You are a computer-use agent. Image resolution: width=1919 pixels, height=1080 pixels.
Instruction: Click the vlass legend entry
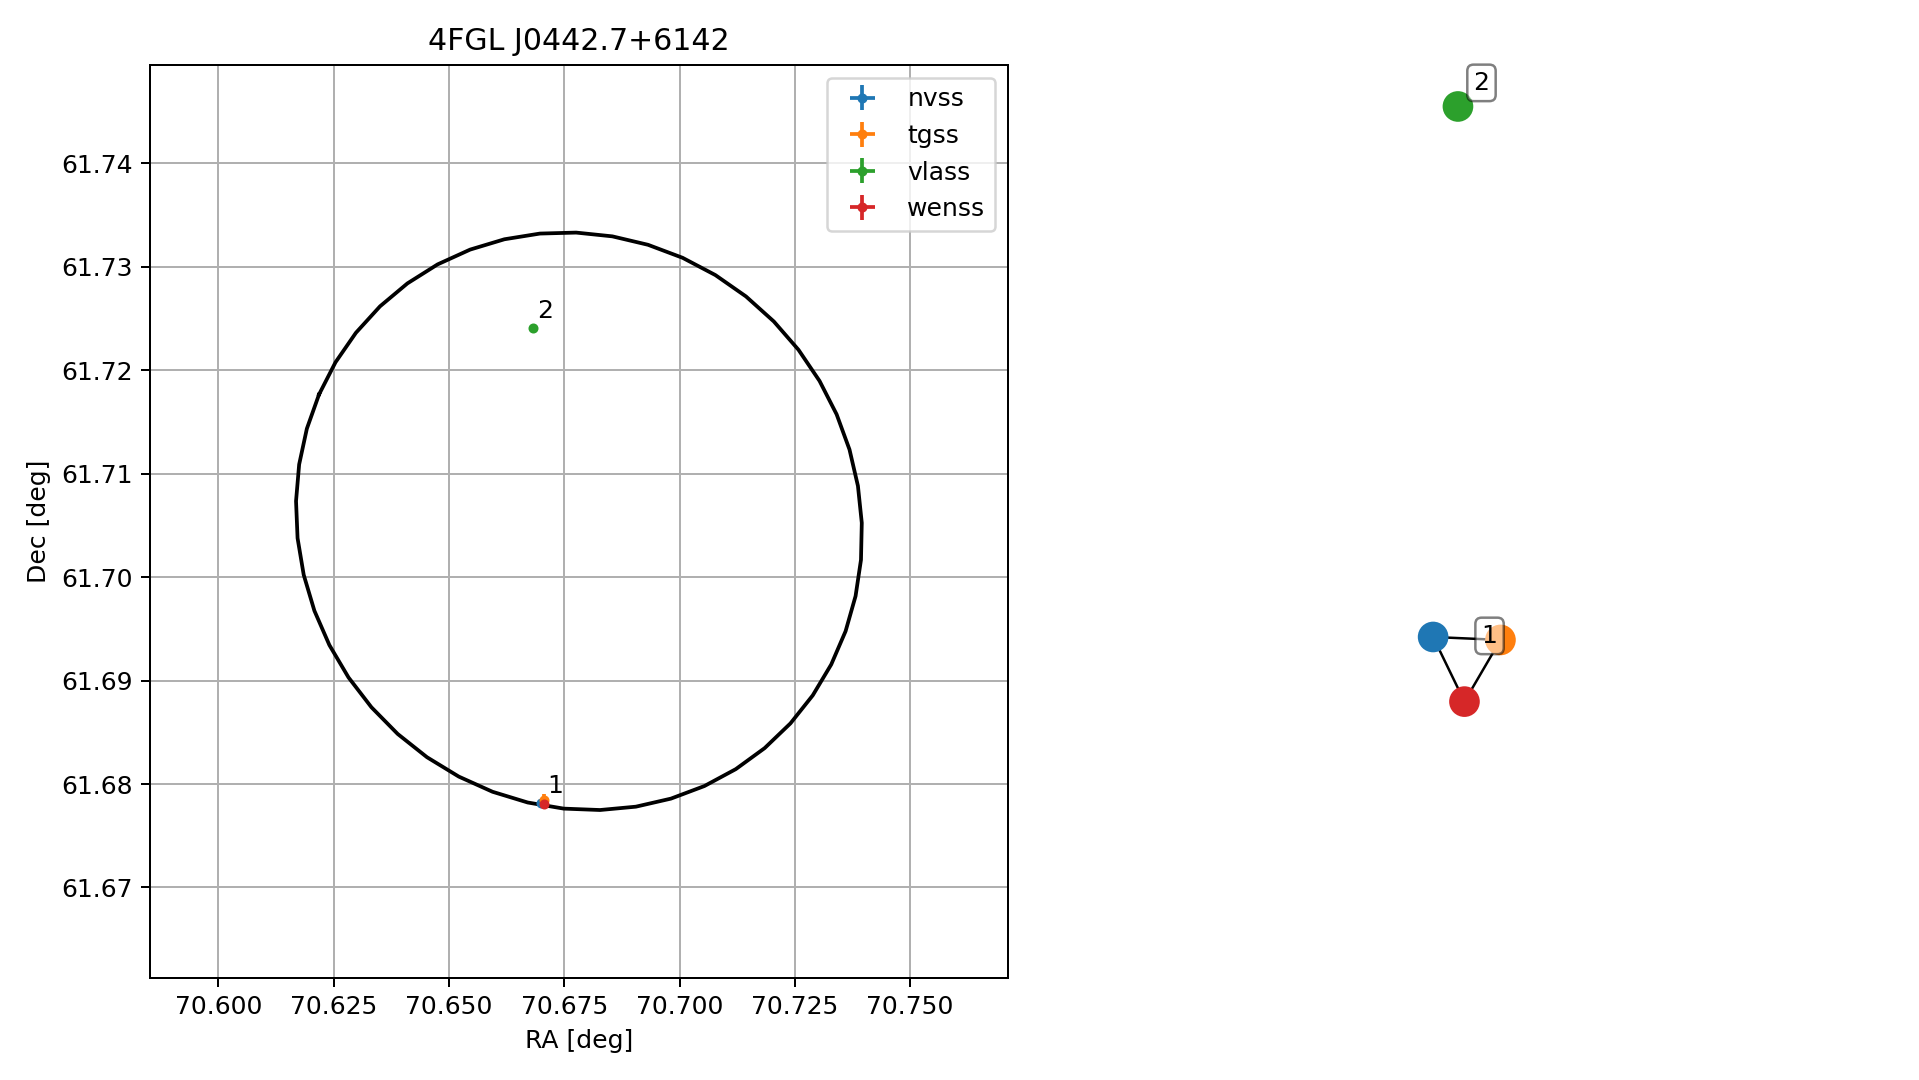coord(909,172)
